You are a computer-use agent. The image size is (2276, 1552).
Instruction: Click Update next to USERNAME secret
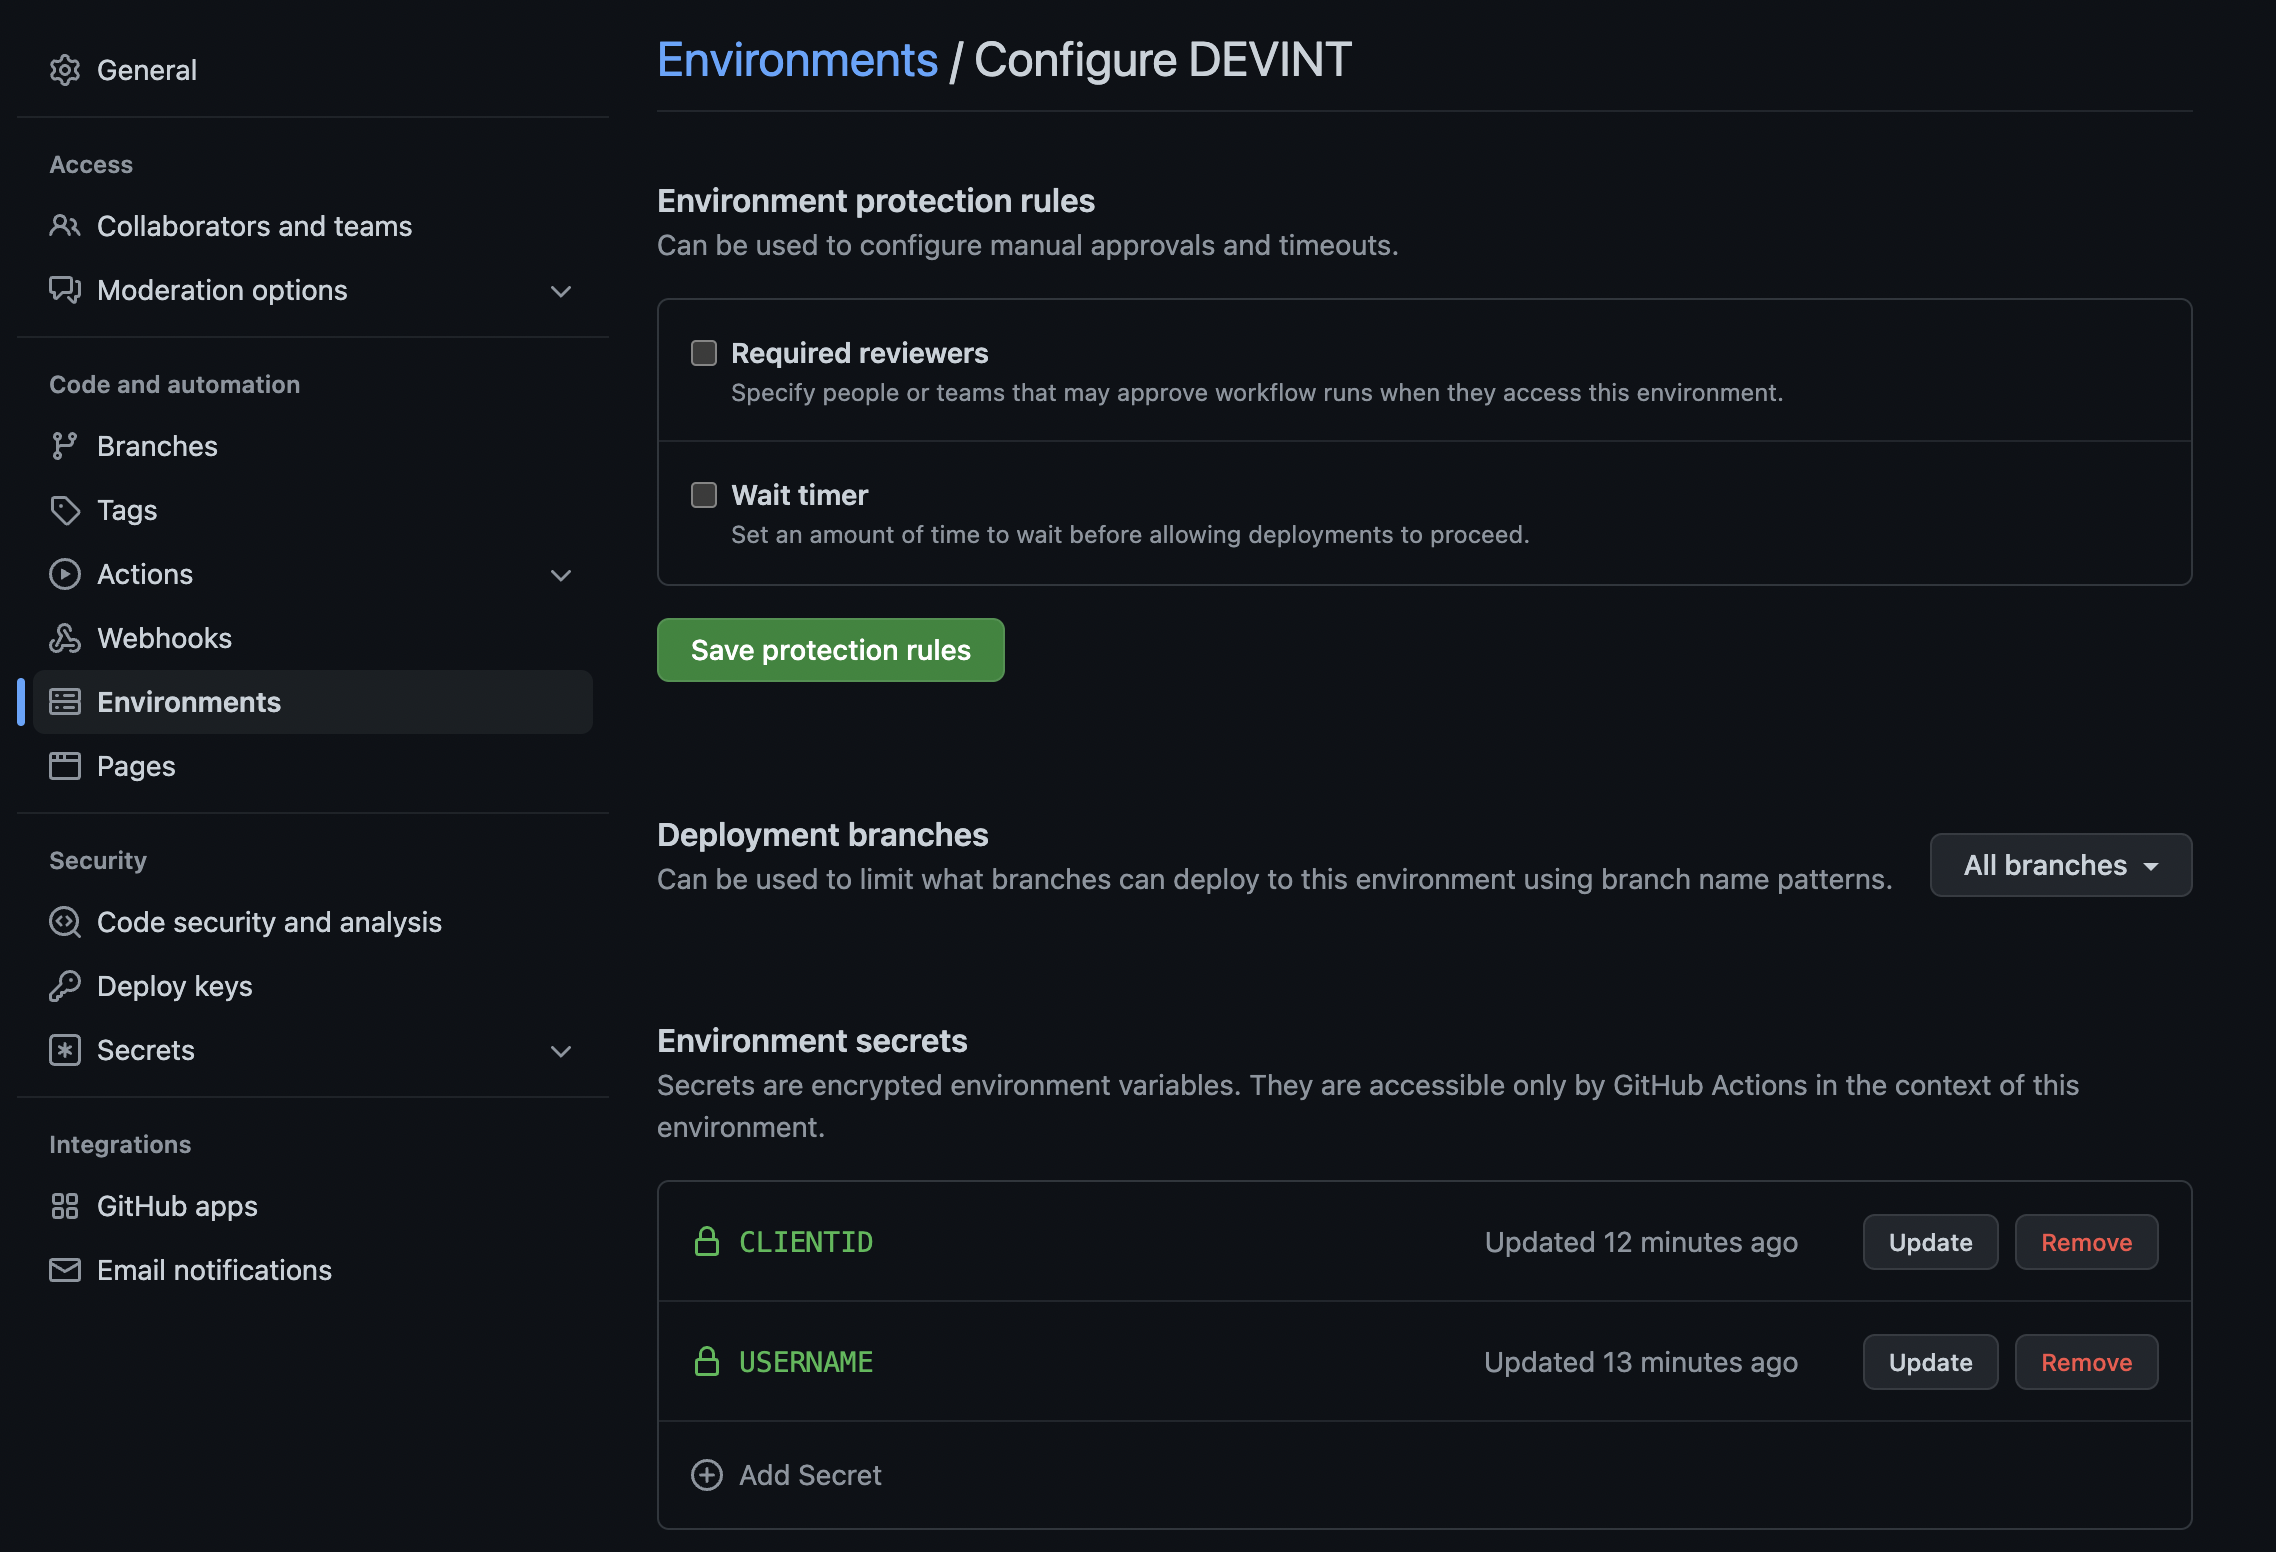[1929, 1362]
